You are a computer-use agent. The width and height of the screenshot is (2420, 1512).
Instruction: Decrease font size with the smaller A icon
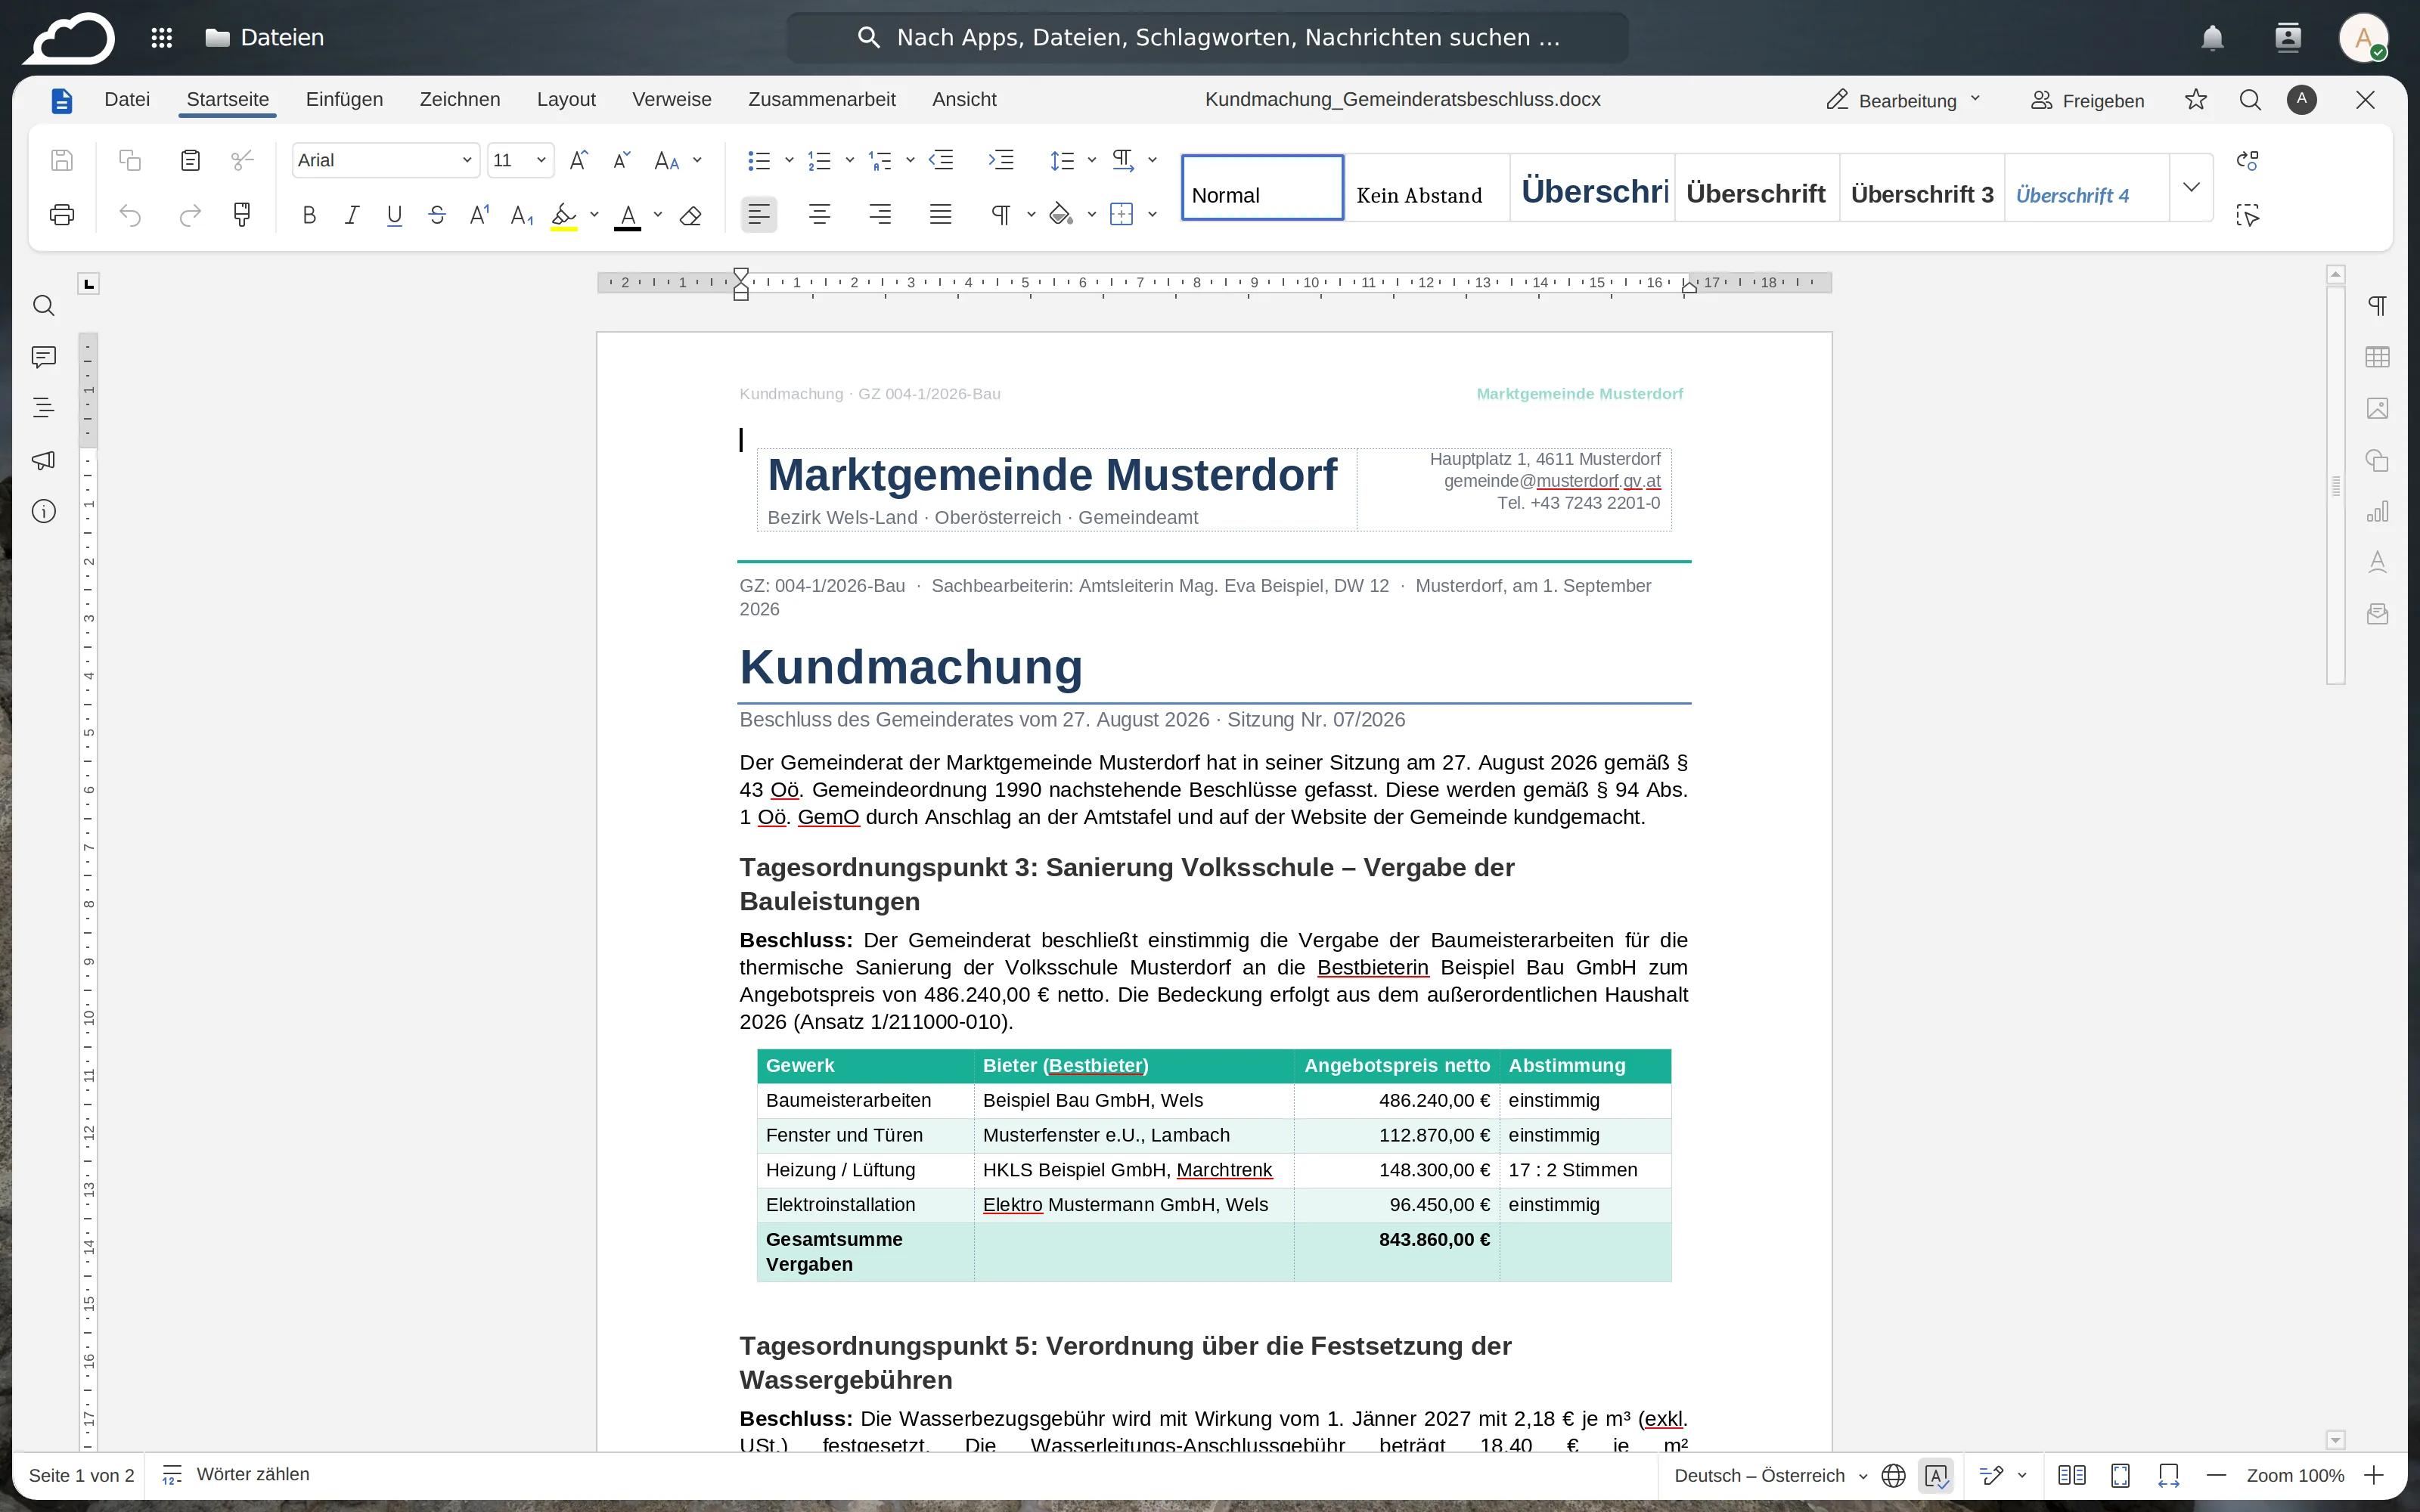pyautogui.click(x=621, y=160)
